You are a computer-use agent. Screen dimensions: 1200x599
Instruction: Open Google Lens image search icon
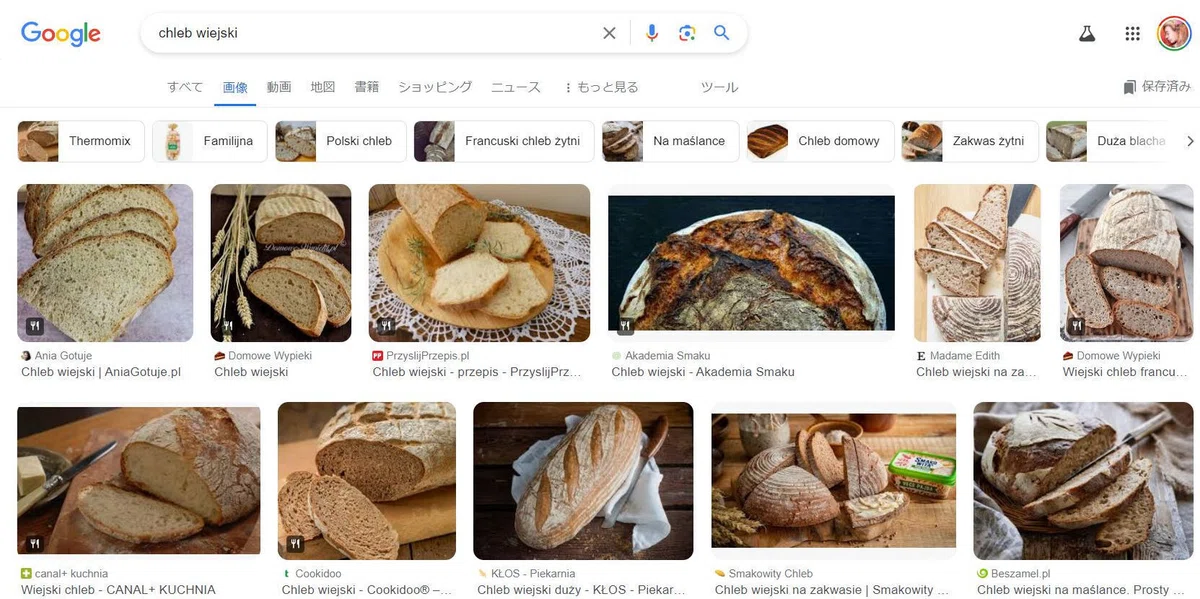point(687,33)
